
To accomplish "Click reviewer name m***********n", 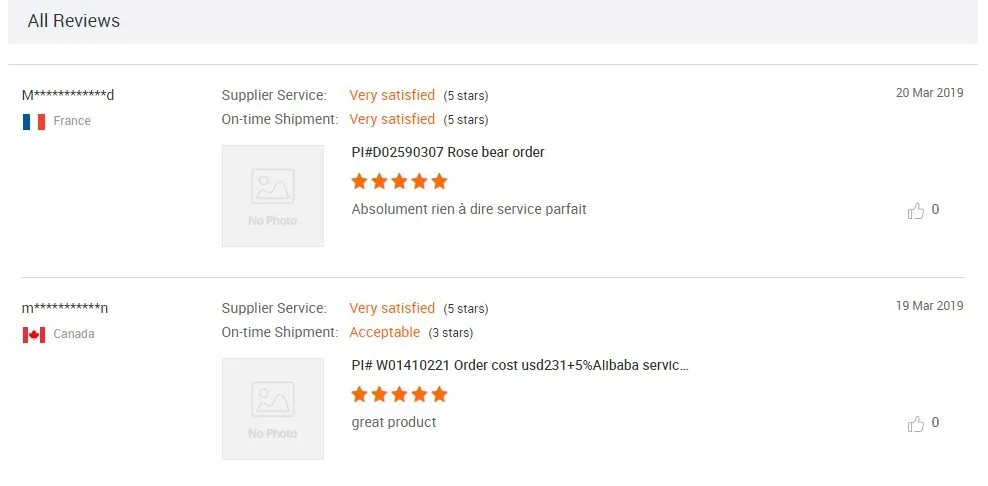I will pos(65,308).
